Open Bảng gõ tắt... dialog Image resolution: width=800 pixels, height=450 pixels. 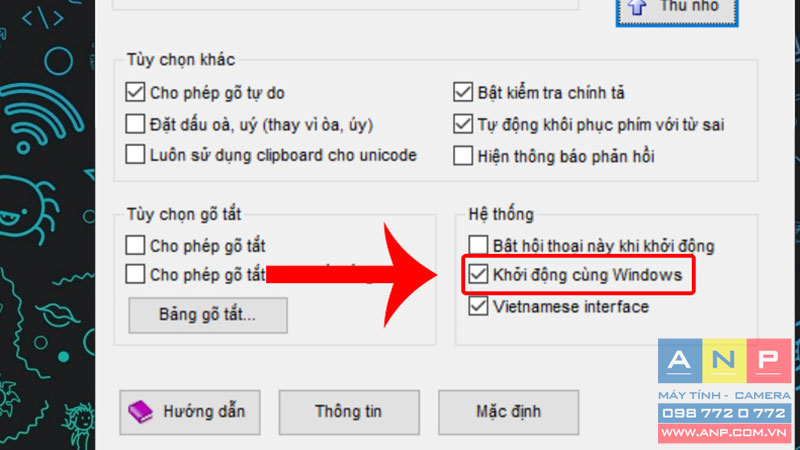coord(208,315)
